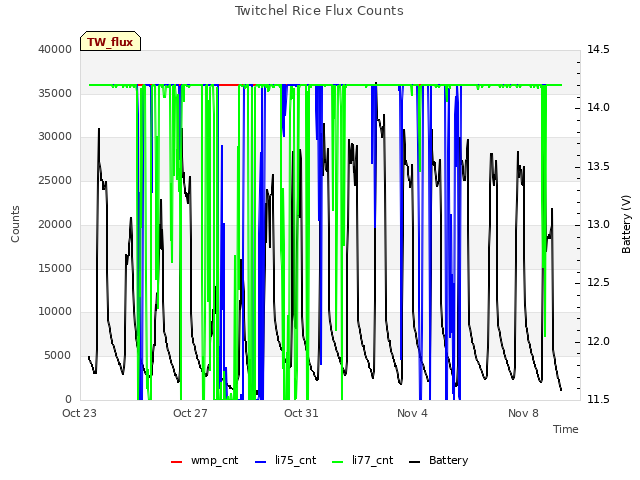Click the Battery (V) y-axis title
The width and height of the screenshot is (640, 480).
tap(626, 224)
